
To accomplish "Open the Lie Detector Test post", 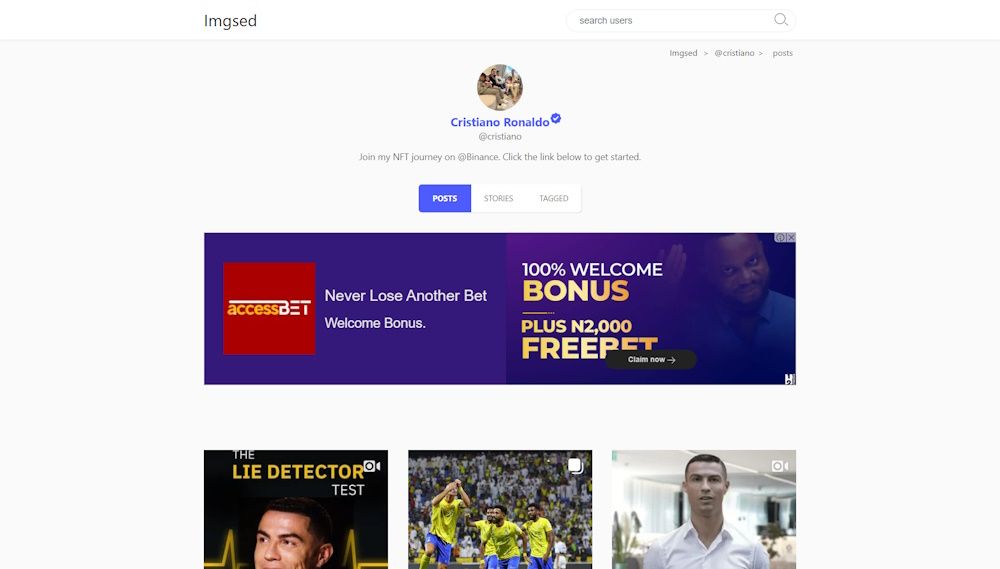I will 296,510.
